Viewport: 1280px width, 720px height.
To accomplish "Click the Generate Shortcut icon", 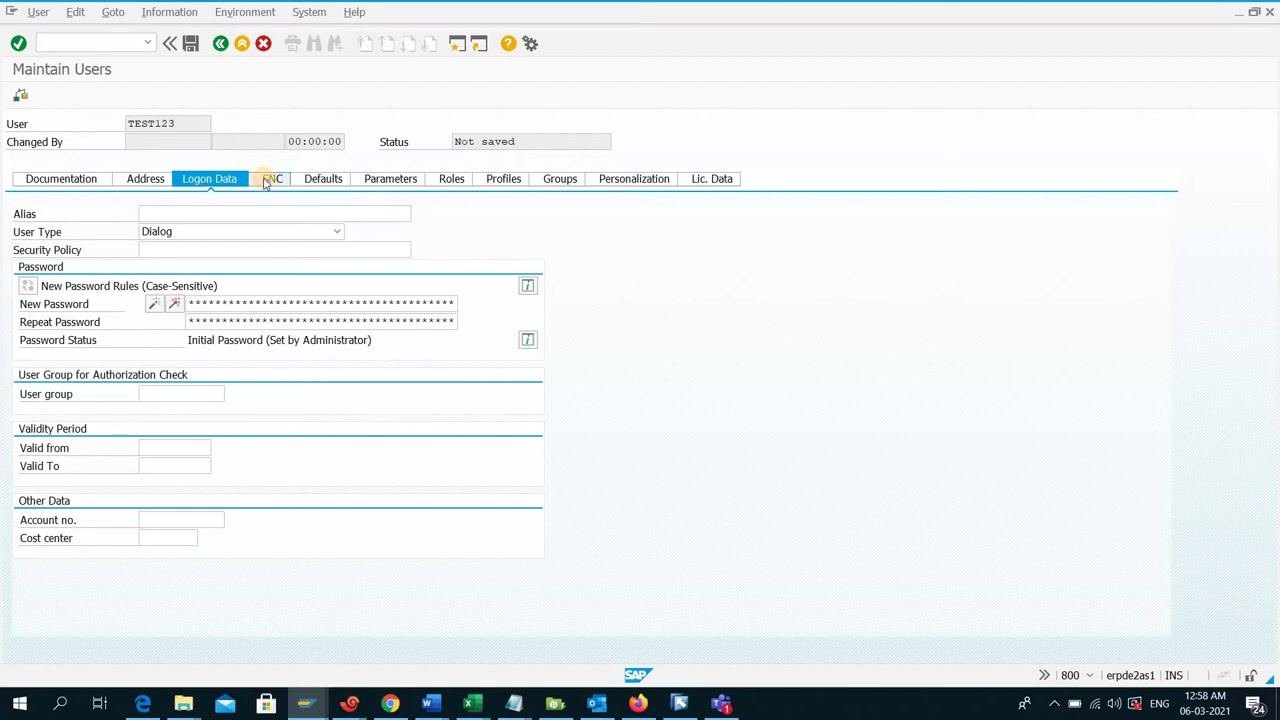I will click(x=479, y=43).
